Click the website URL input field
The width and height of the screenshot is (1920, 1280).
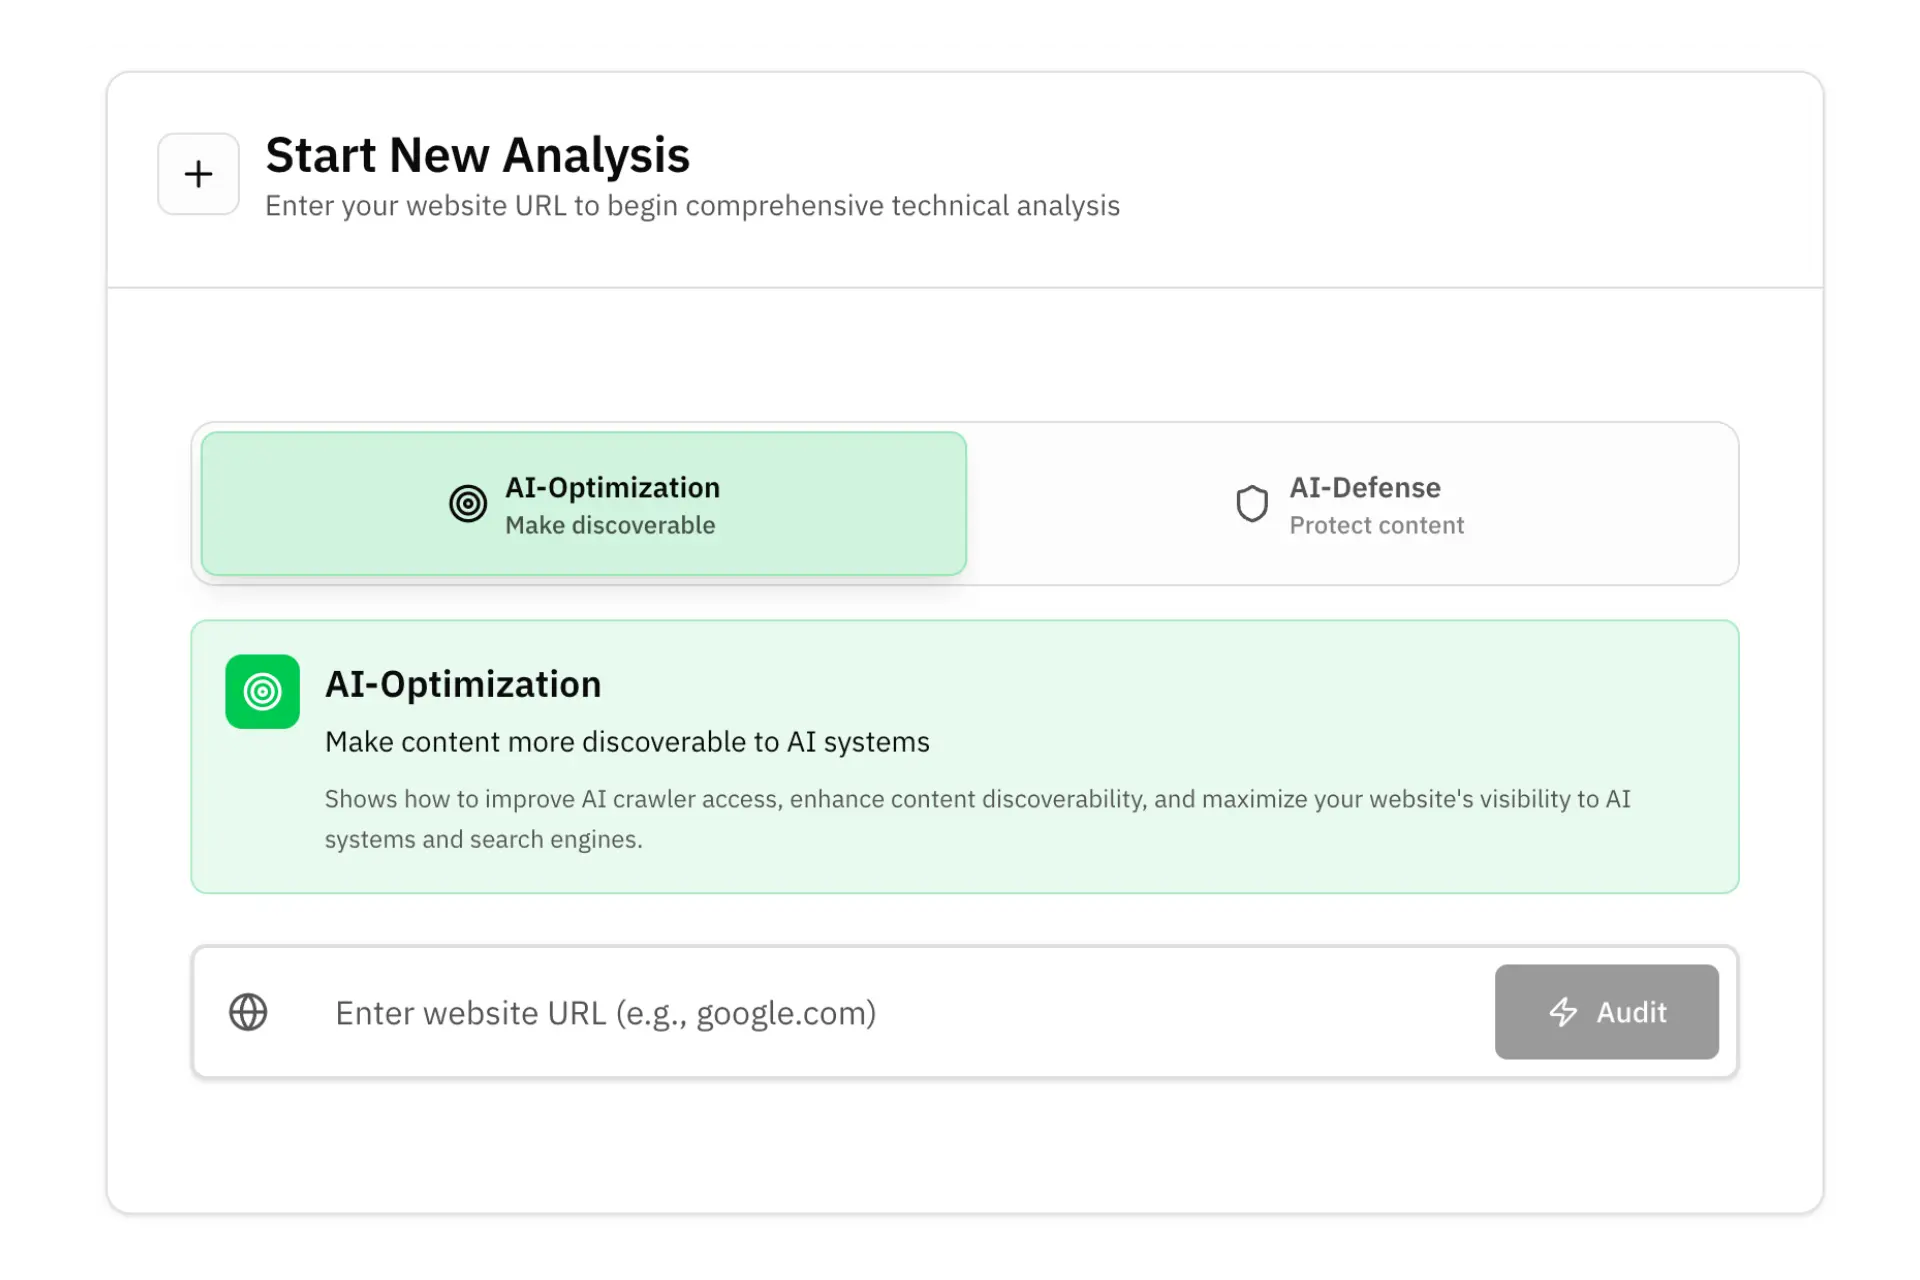(800, 1012)
